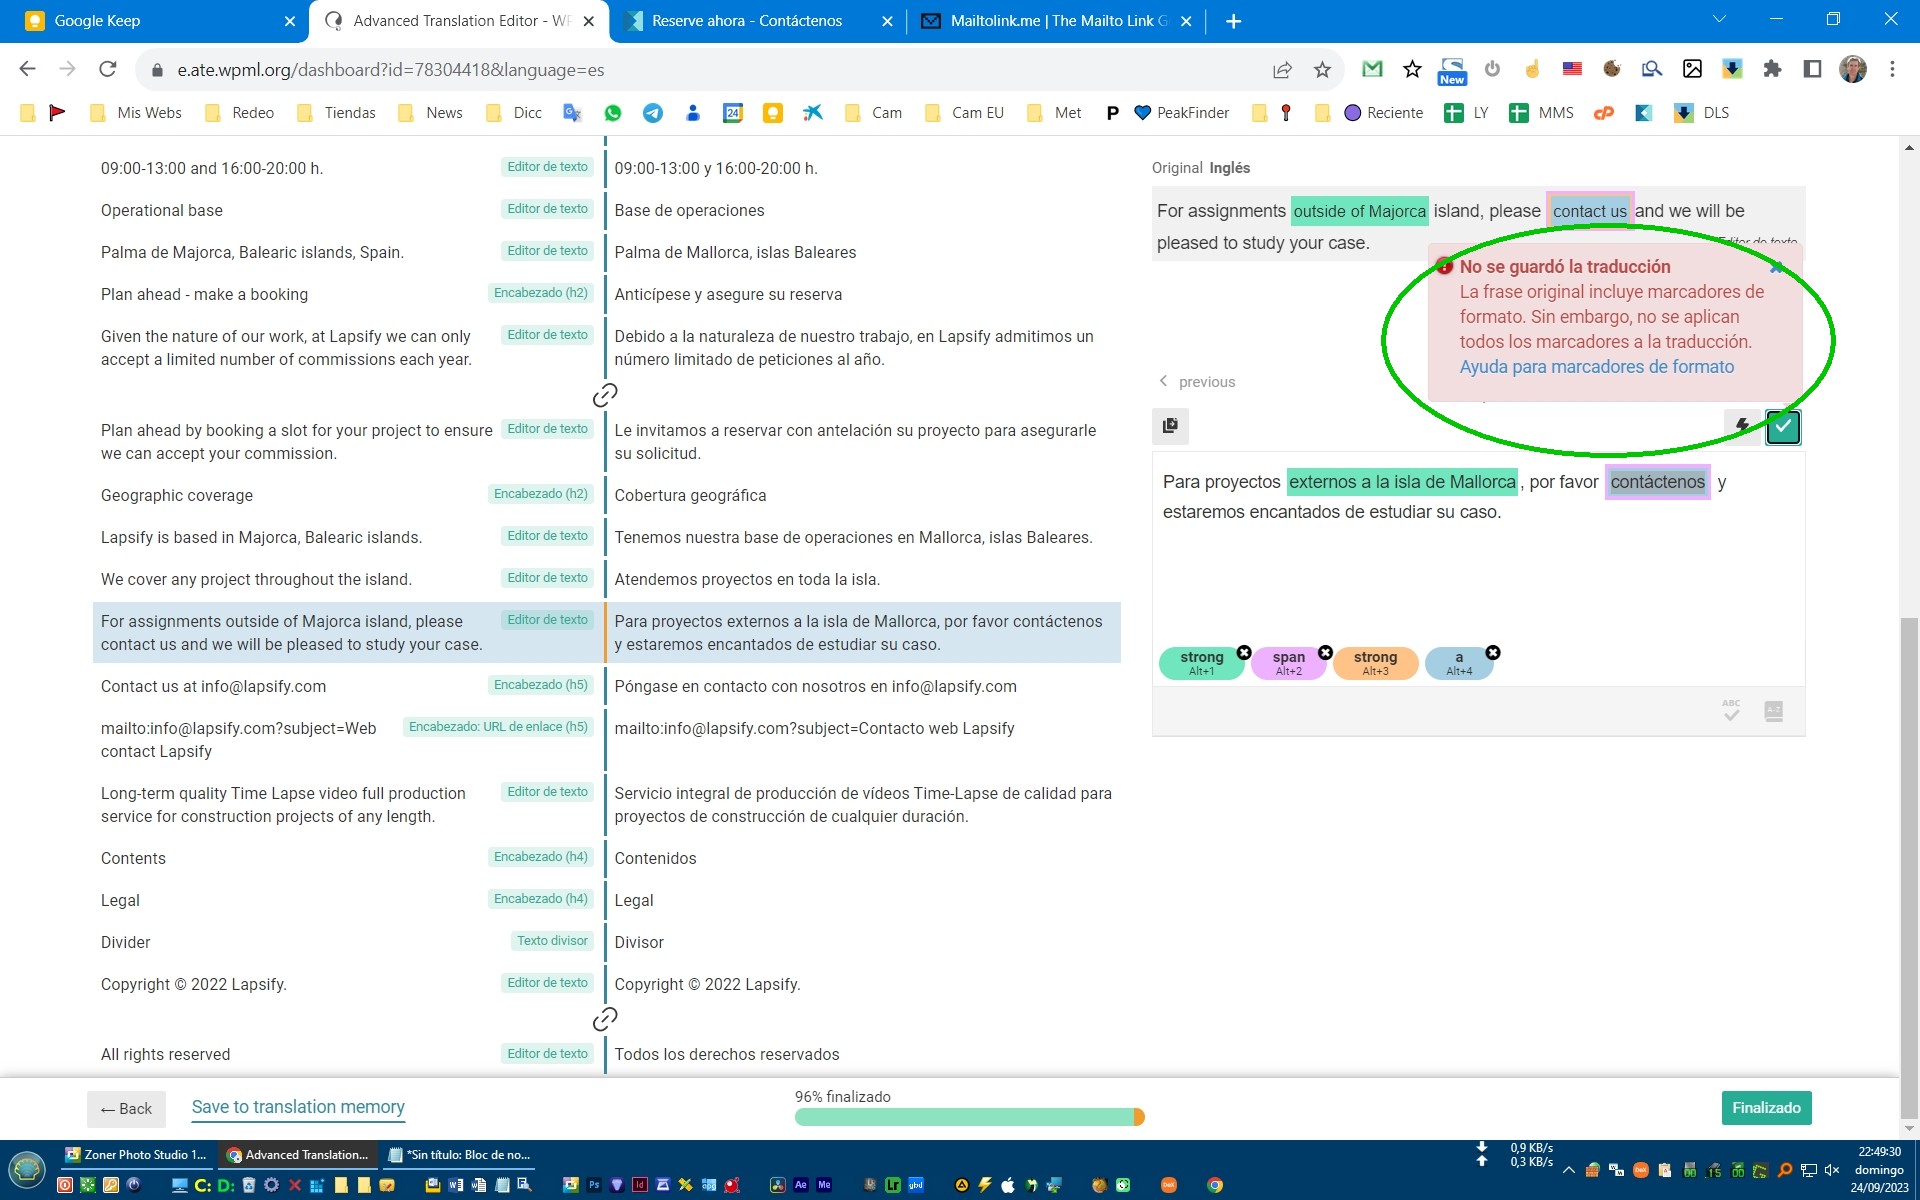Select the 'Geographic coverage' segment row

click(x=607, y=495)
